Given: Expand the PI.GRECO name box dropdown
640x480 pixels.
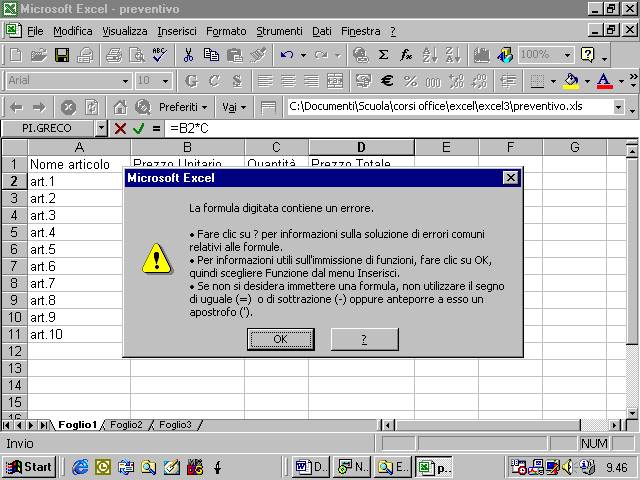Looking at the screenshot, I should 101,129.
